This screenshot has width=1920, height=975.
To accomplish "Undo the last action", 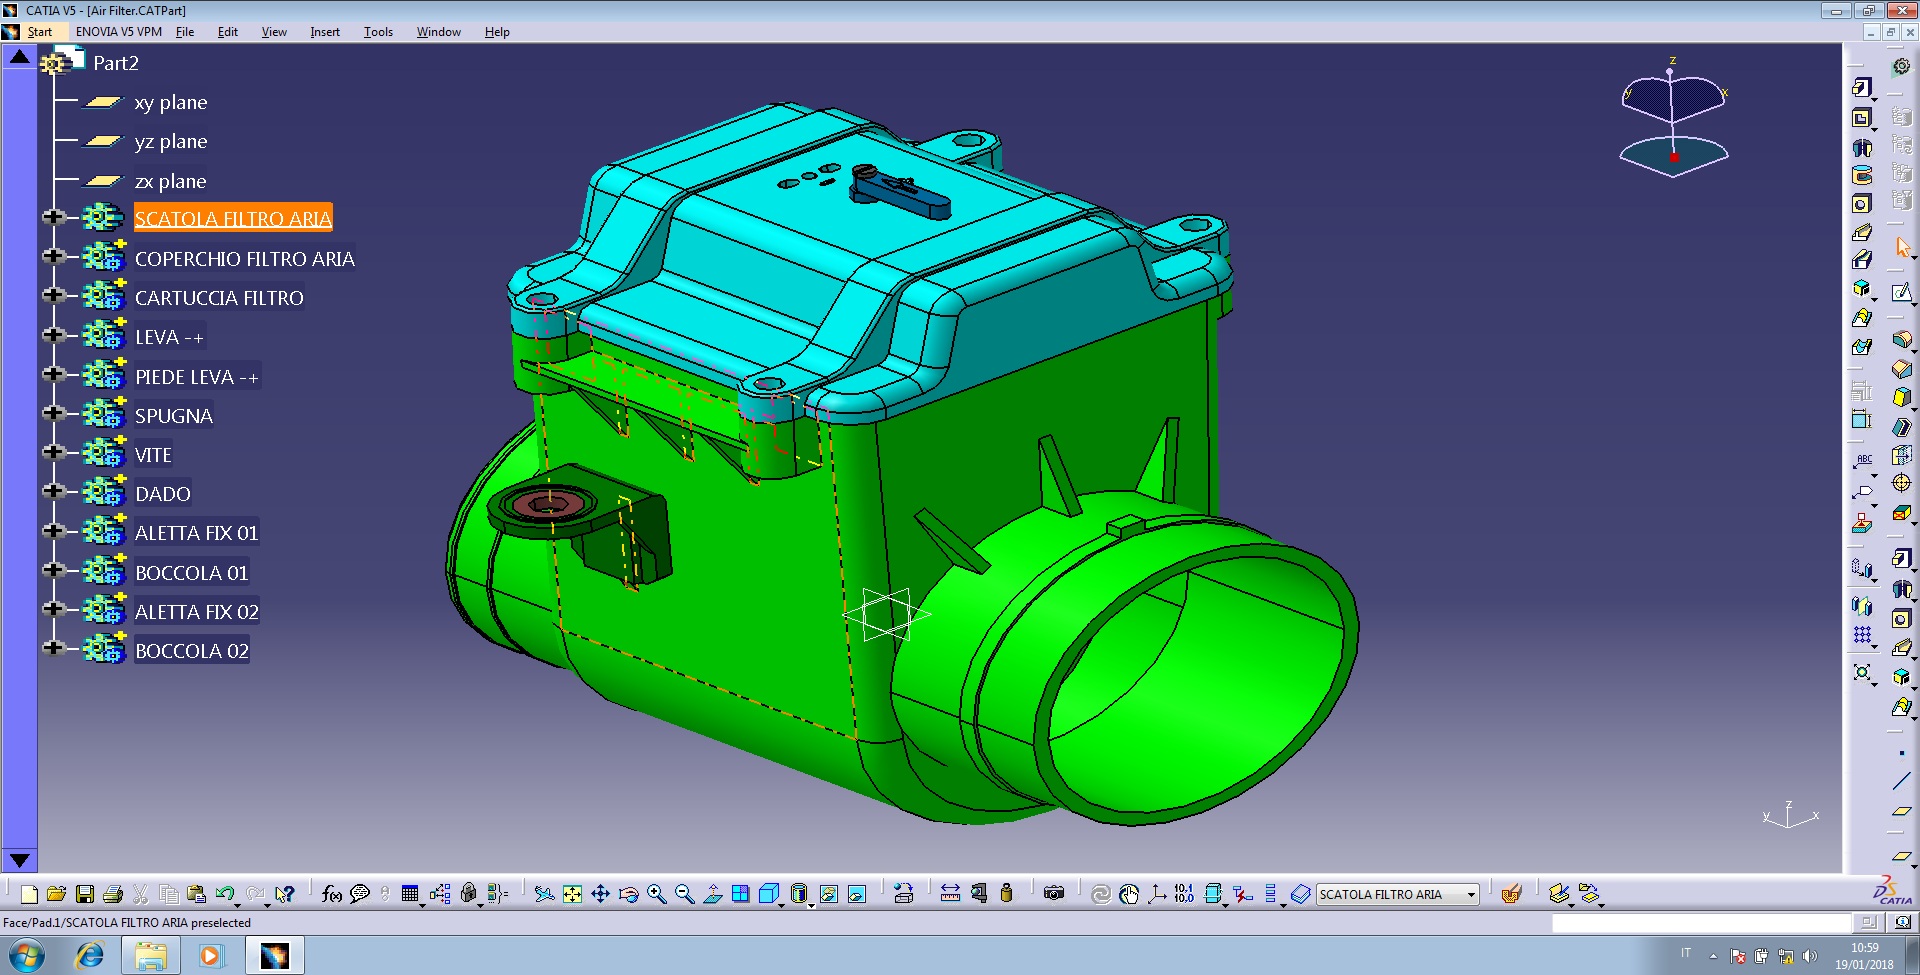I will click(x=225, y=894).
